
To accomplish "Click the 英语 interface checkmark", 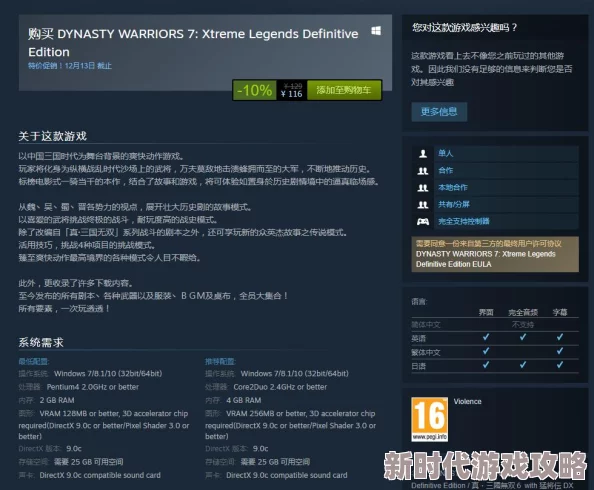I will (x=486, y=337).
